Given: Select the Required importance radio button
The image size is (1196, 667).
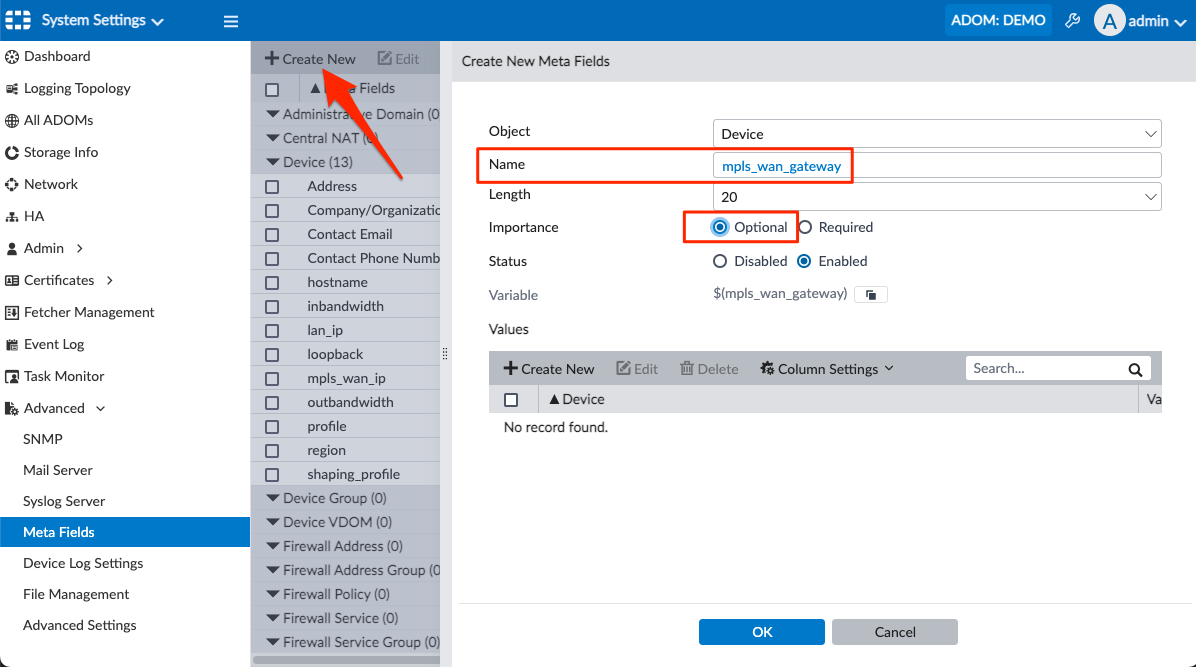Looking at the screenshot, I should click(x=807, y=227).
